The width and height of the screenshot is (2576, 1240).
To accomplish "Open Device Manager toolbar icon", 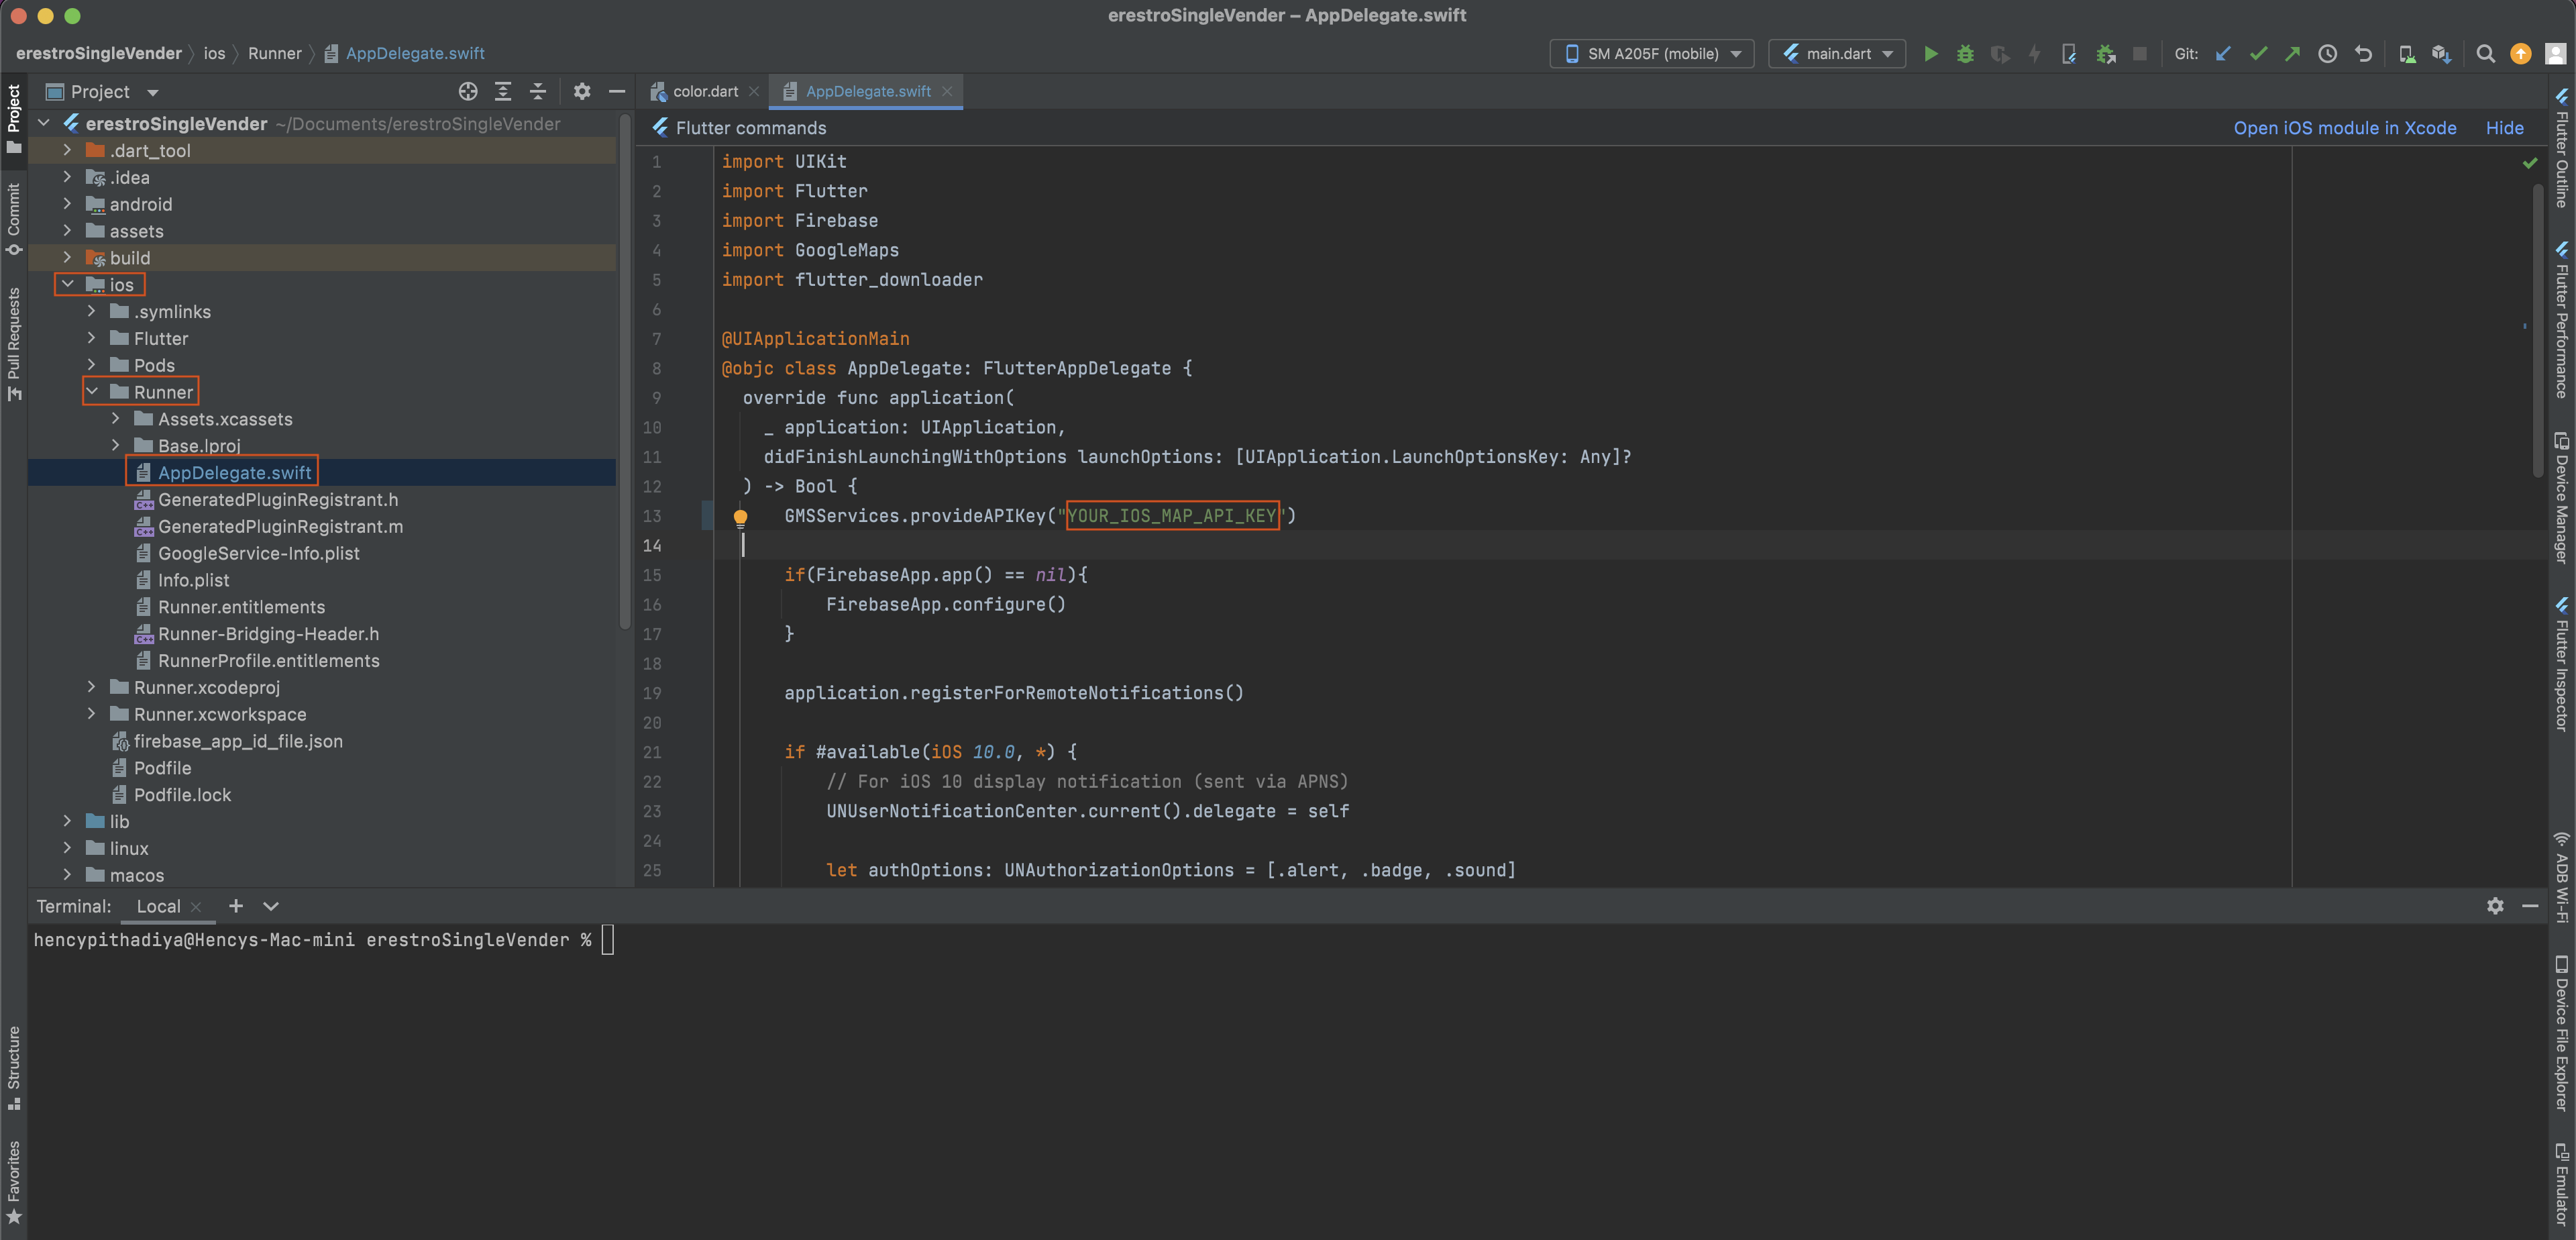I will coord(2407,54).
